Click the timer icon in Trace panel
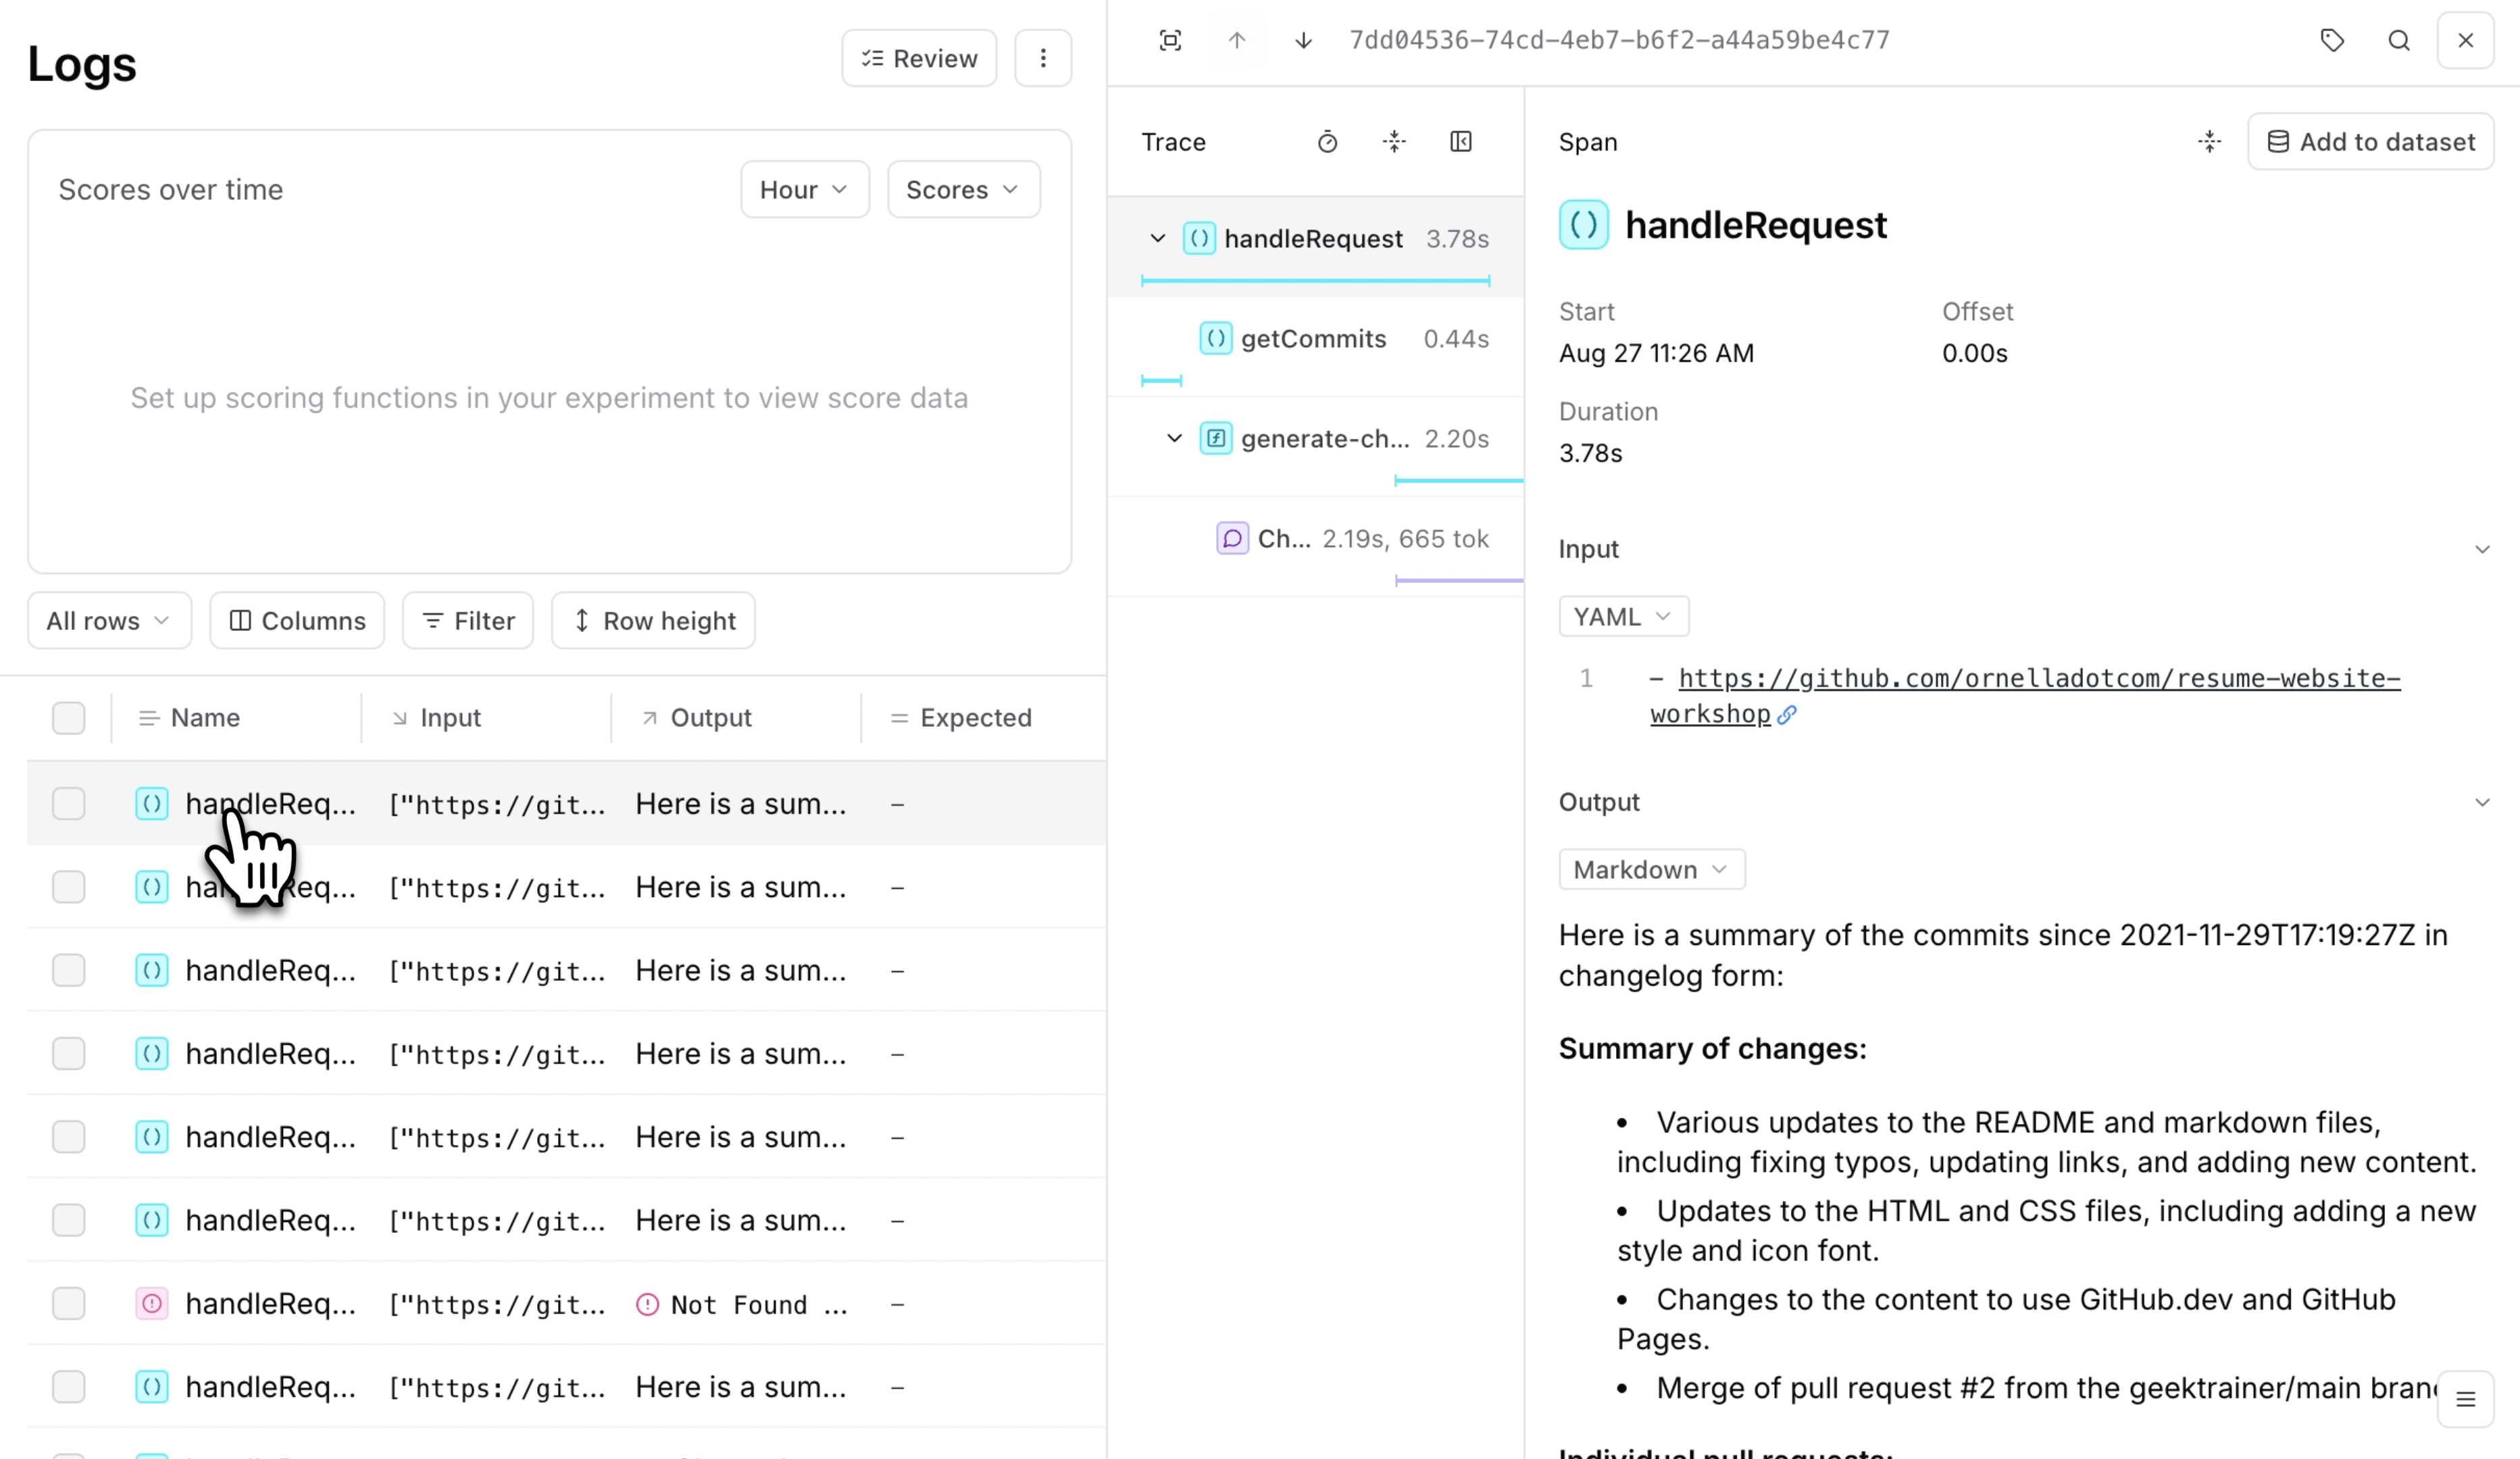Viewport: 2520px width, 1459px height. click(x=1327, y=142)
